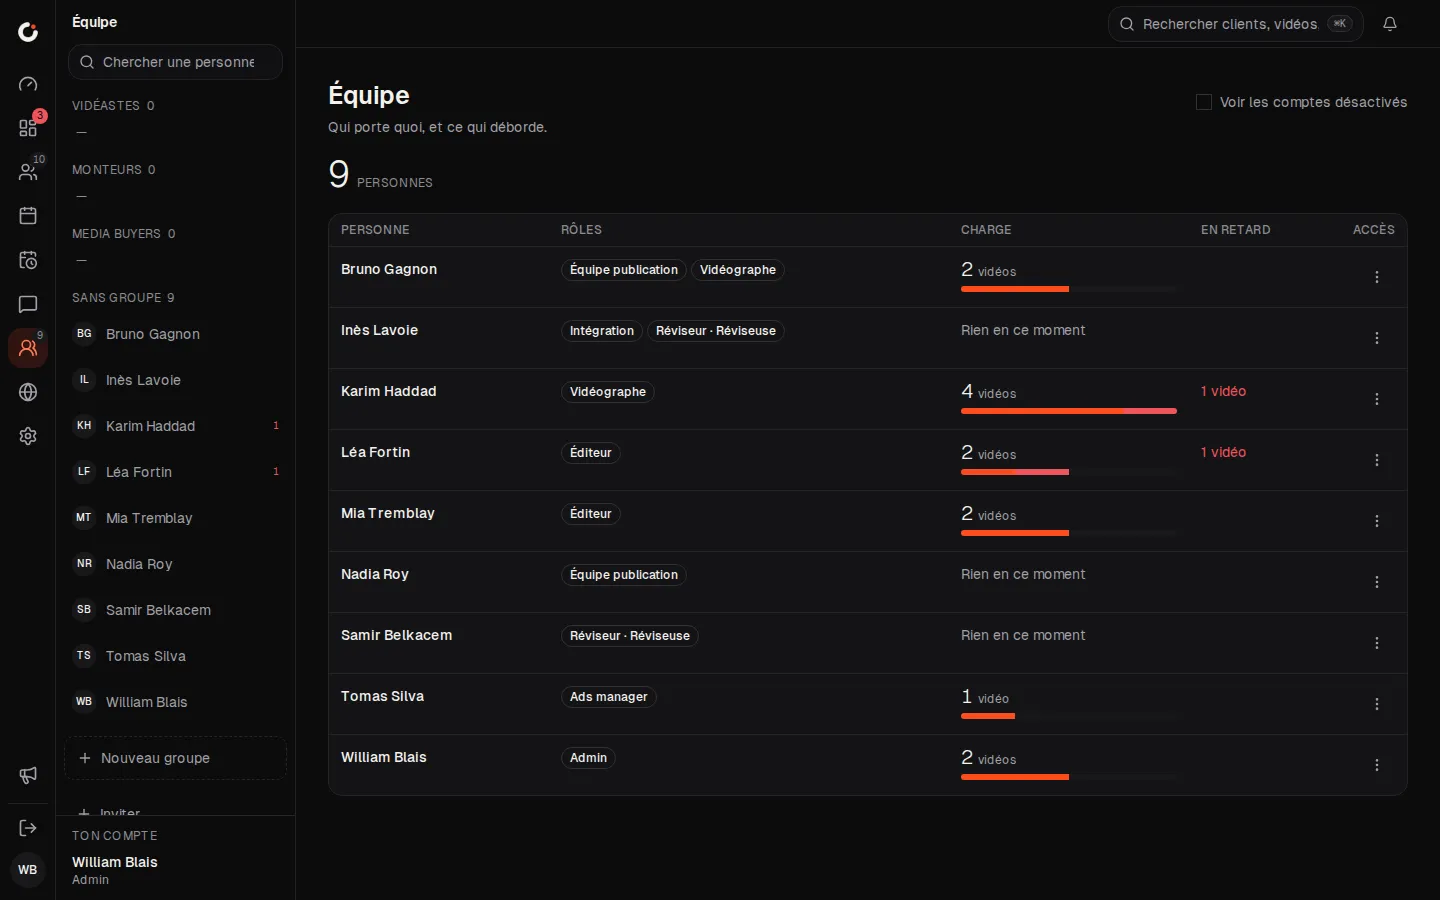This screenshot has width=1440, height=900.
Task: Open the three-dot access menu for Bruno Gagnon
Action: [x=1377, y=277]
